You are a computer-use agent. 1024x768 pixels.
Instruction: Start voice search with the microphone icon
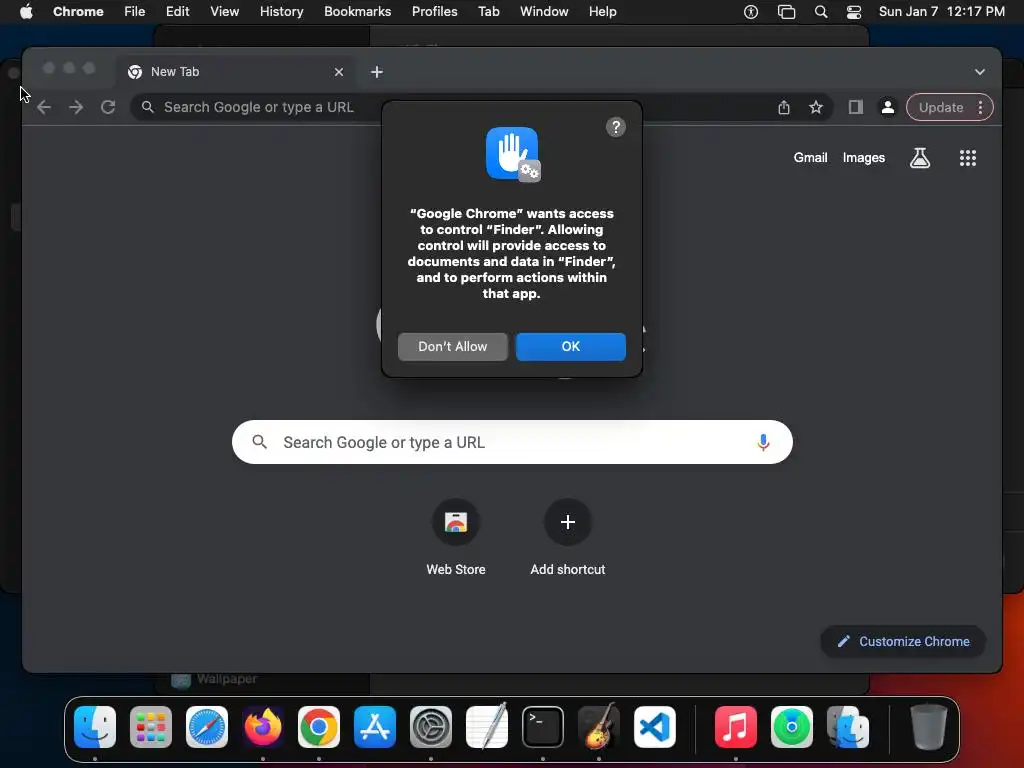coord(763,442)
